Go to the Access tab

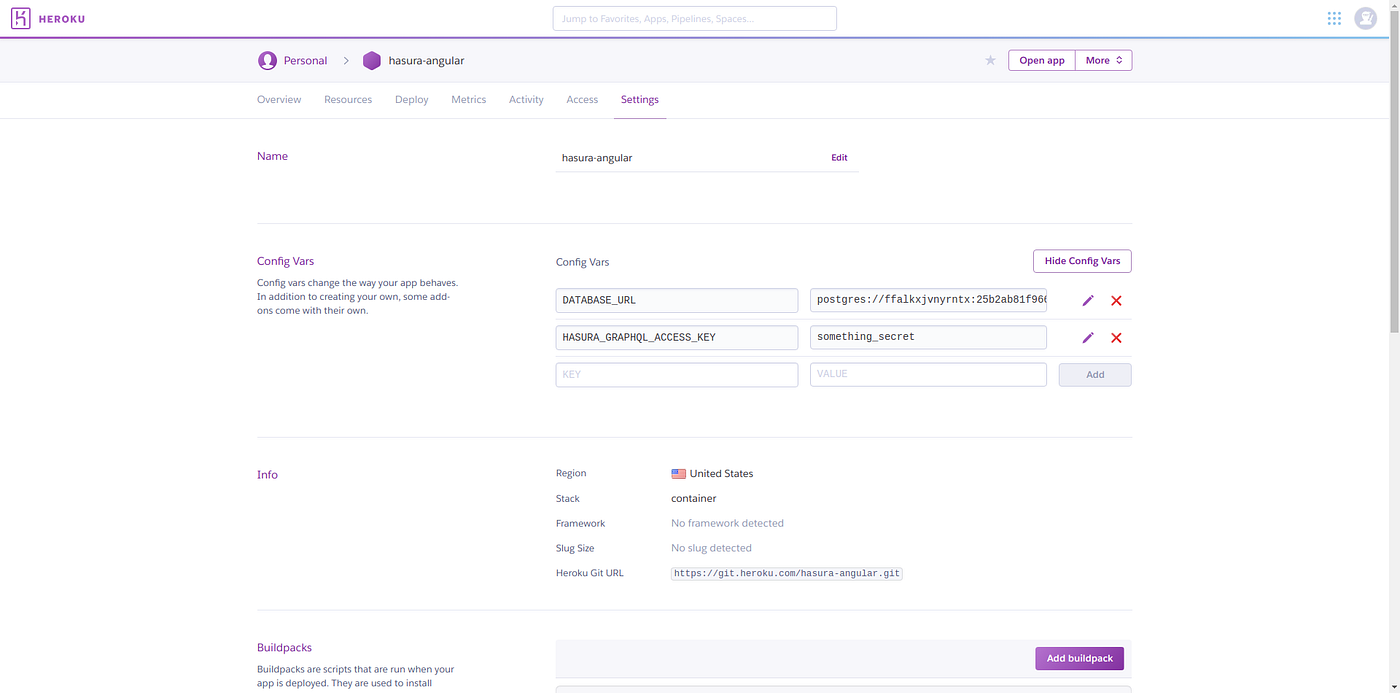point(582,99)
